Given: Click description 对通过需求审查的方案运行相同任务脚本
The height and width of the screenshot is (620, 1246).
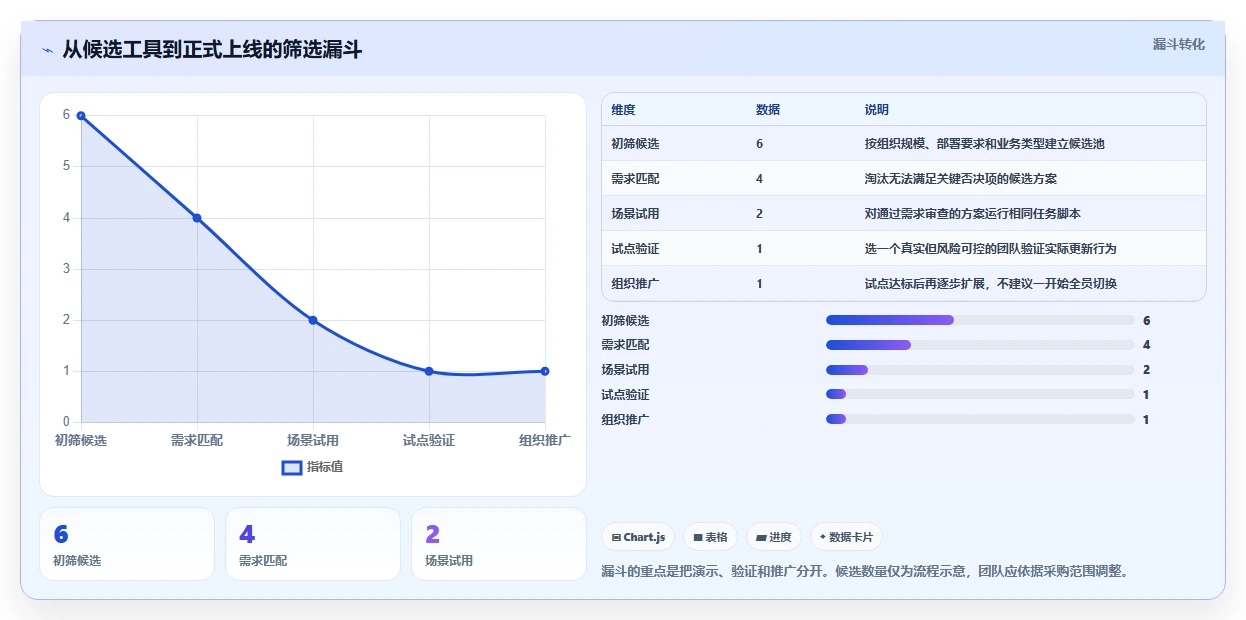Looking at the screenshot, I should pyautogui.click(x=973, y=214).
